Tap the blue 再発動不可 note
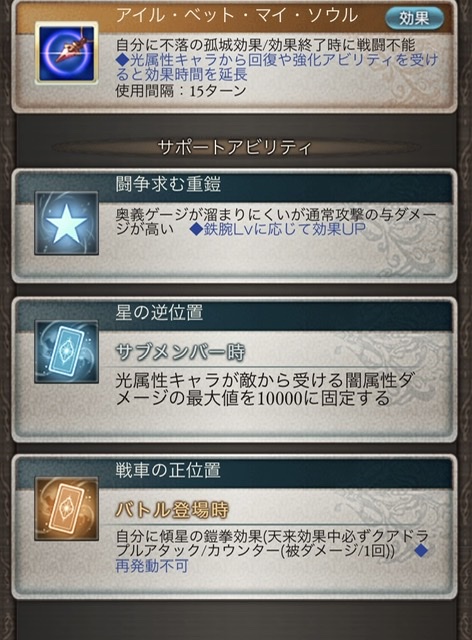 pos(152,566)
